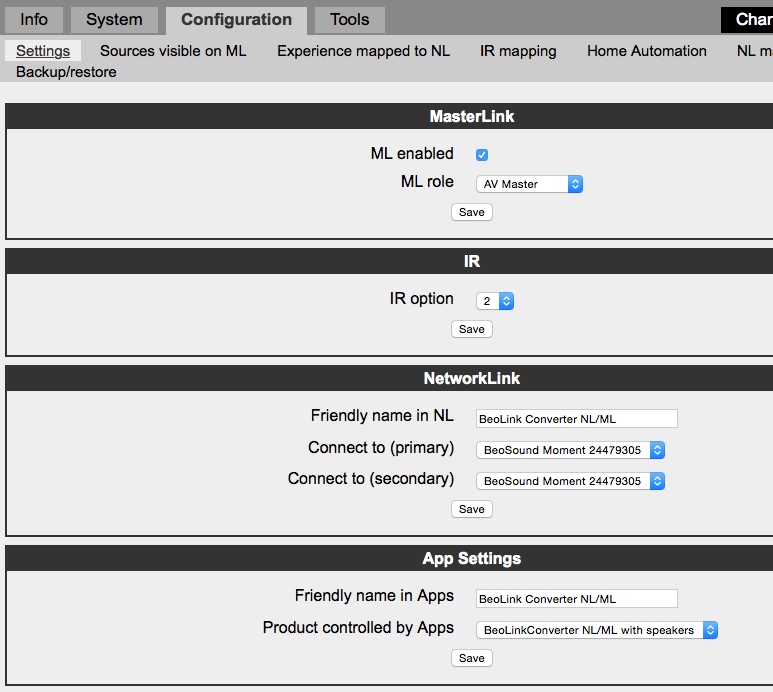Image resolution: width=773 pixels, height=692 pixels.
Task: Save the App Settings section
Action: tap(471, 658)
